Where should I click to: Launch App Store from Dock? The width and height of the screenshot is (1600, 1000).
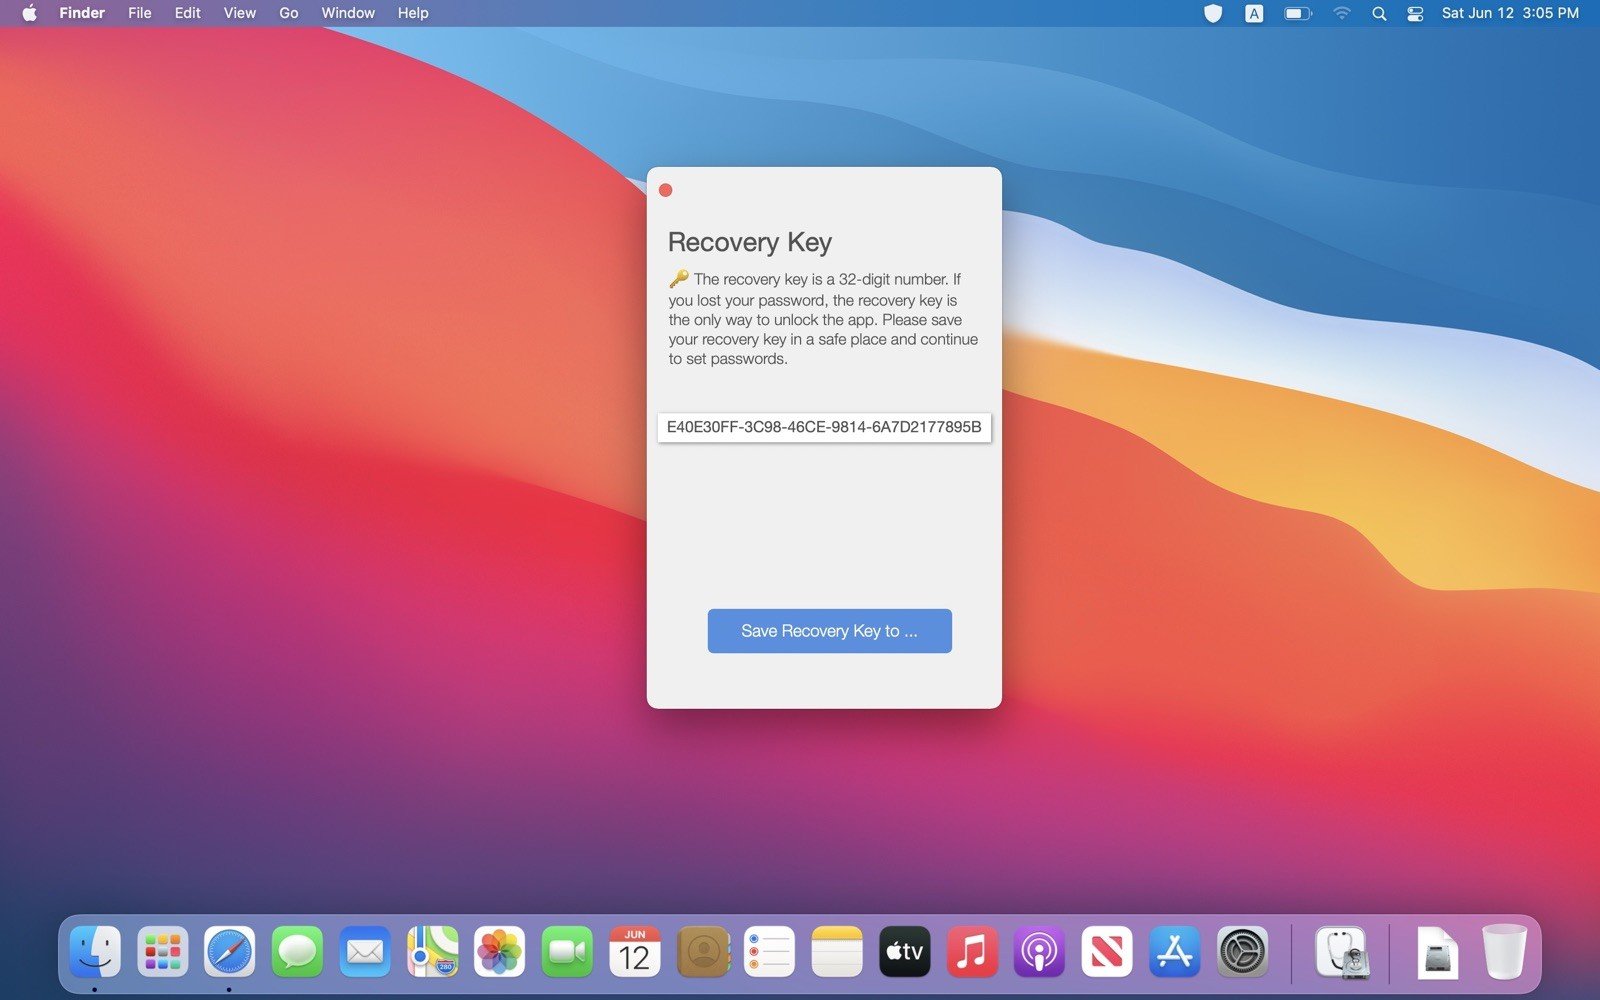(1174, 951)
